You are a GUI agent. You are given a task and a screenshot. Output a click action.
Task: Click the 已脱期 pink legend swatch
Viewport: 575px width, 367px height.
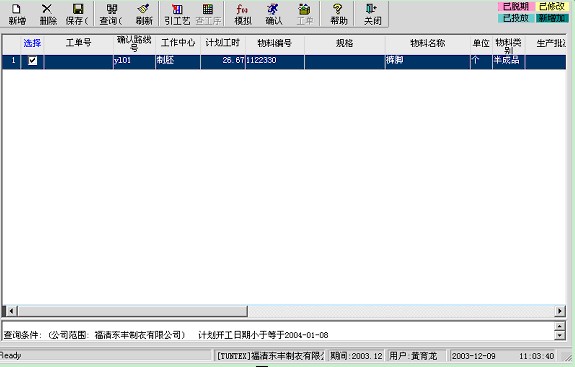515,7
